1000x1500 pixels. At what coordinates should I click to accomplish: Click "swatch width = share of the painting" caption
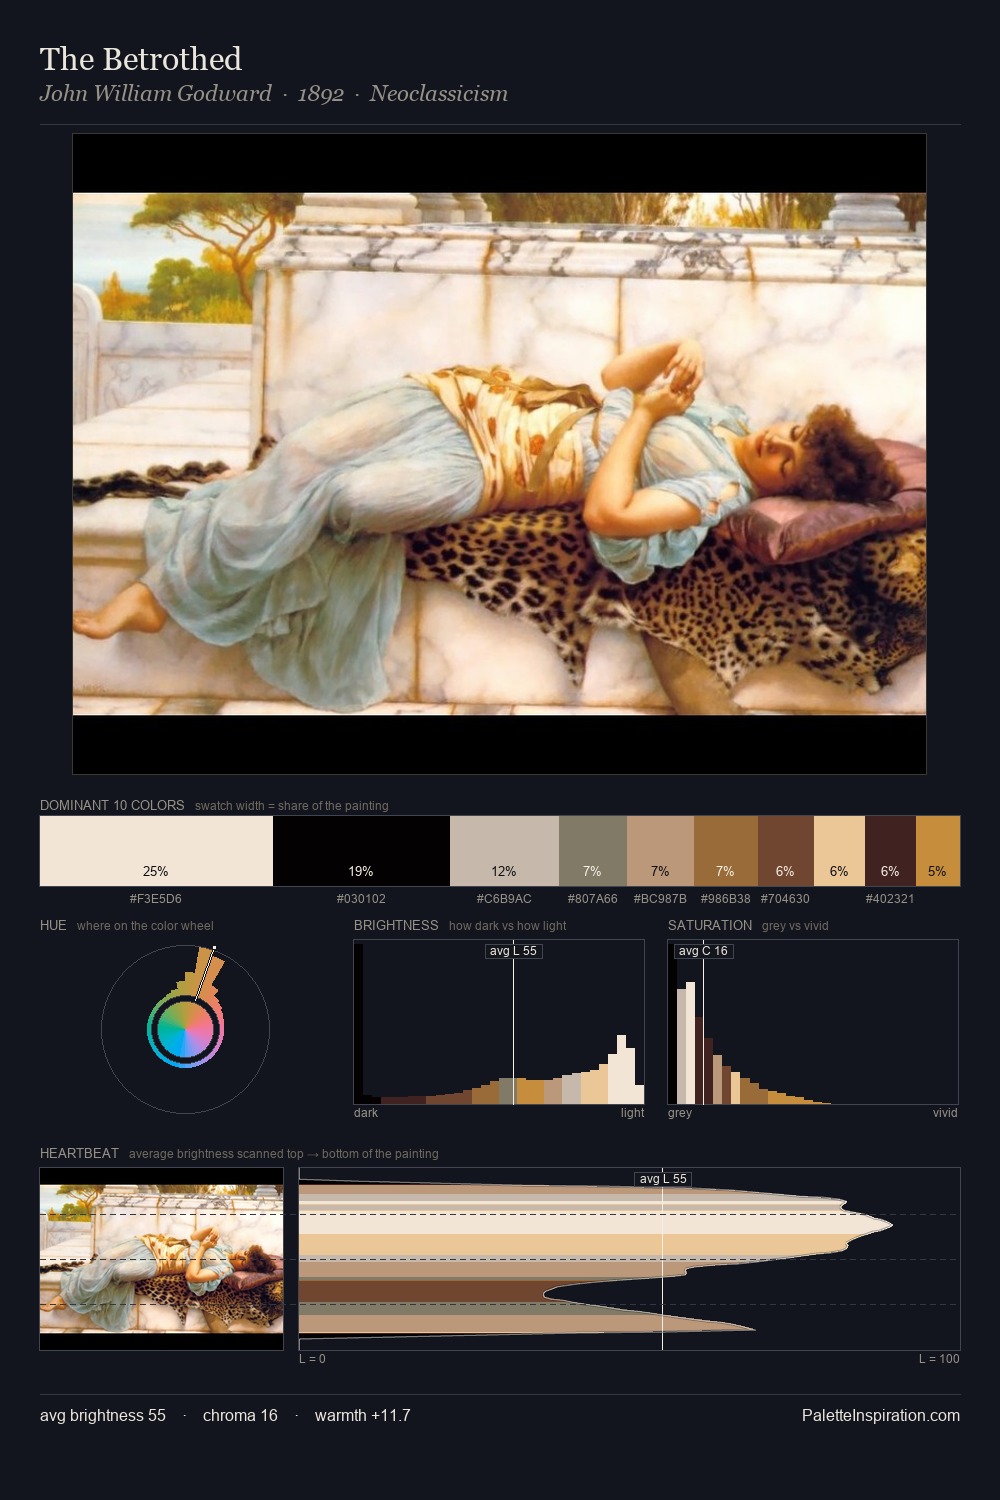click(292, 806)
